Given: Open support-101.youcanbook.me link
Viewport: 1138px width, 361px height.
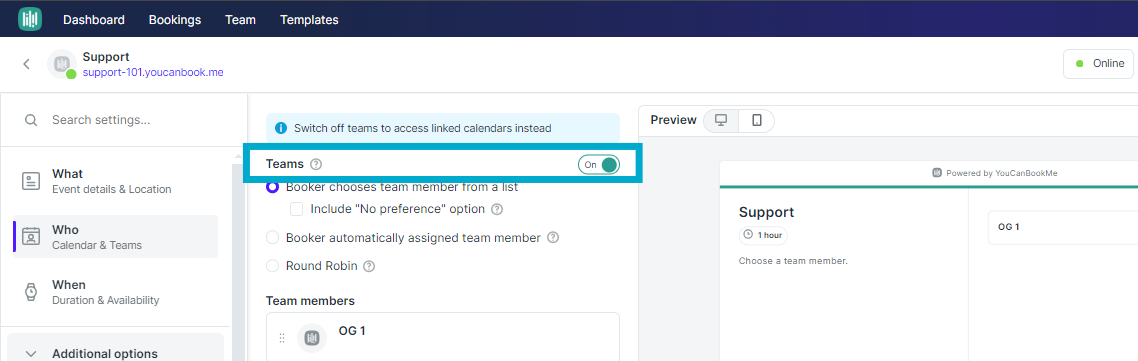Looking at the screenshot, I should [x=153, y=72].
